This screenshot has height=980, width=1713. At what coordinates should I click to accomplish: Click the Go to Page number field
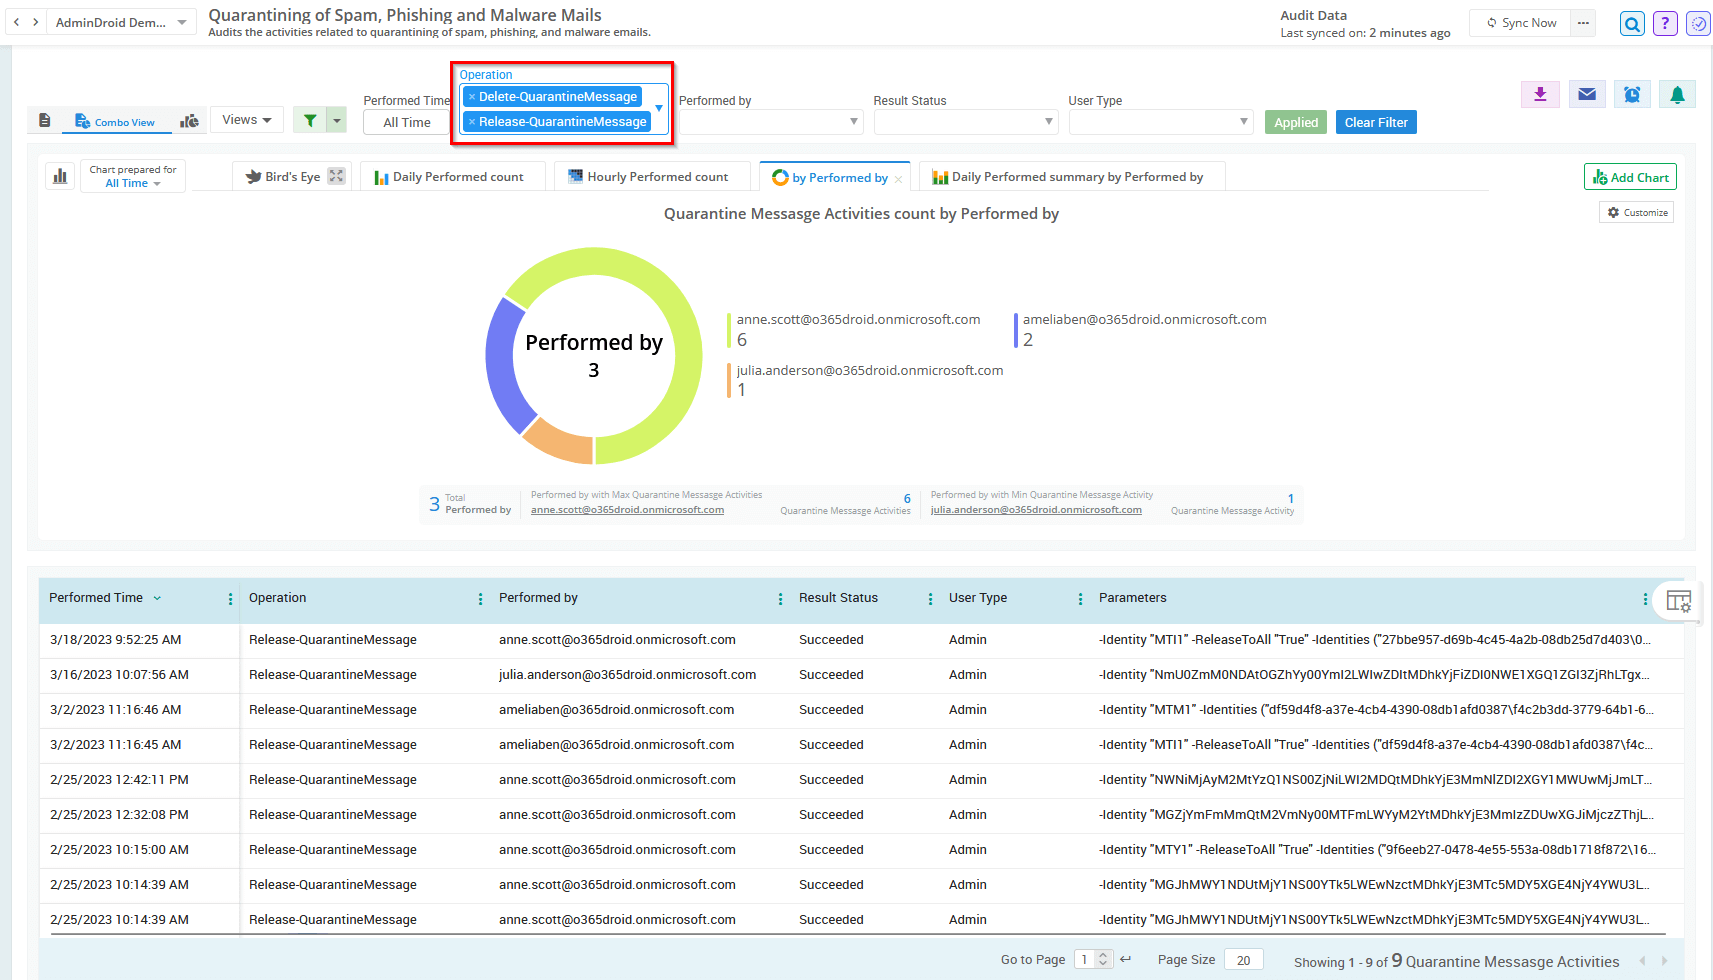(1085, 959)
